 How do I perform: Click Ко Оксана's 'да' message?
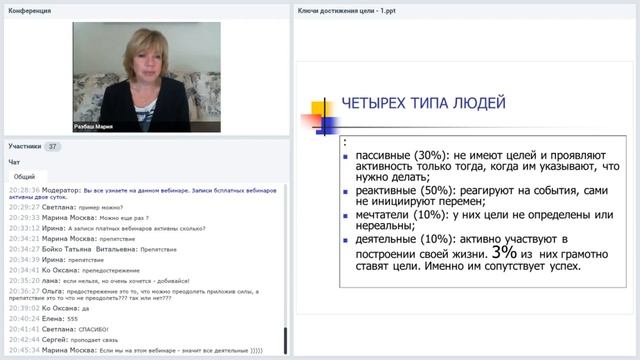(49, 308)
